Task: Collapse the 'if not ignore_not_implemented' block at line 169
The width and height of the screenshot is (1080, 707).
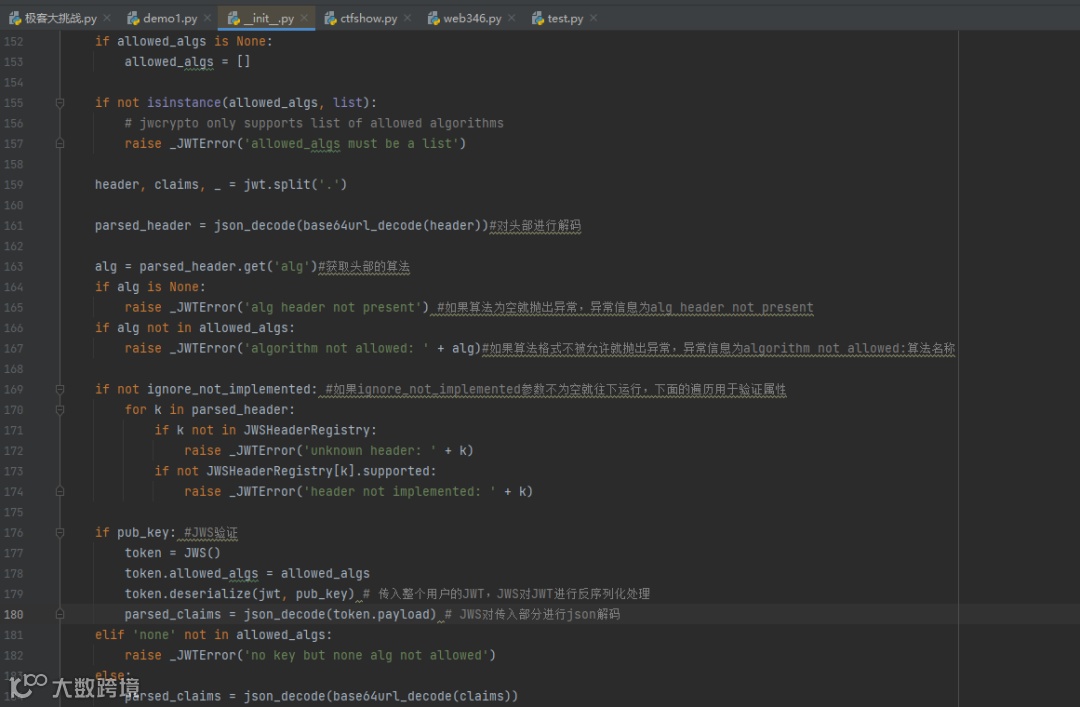Action: click(60, 389)
